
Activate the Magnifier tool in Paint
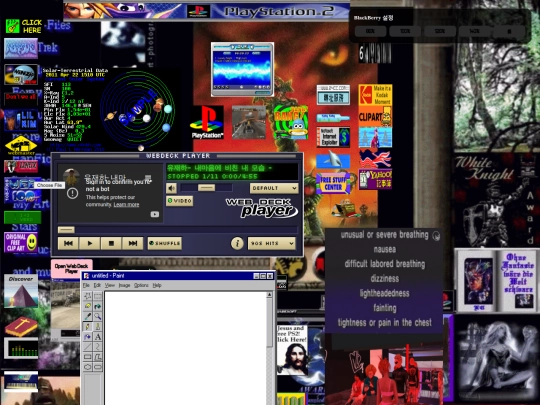(x=98, y=316)
